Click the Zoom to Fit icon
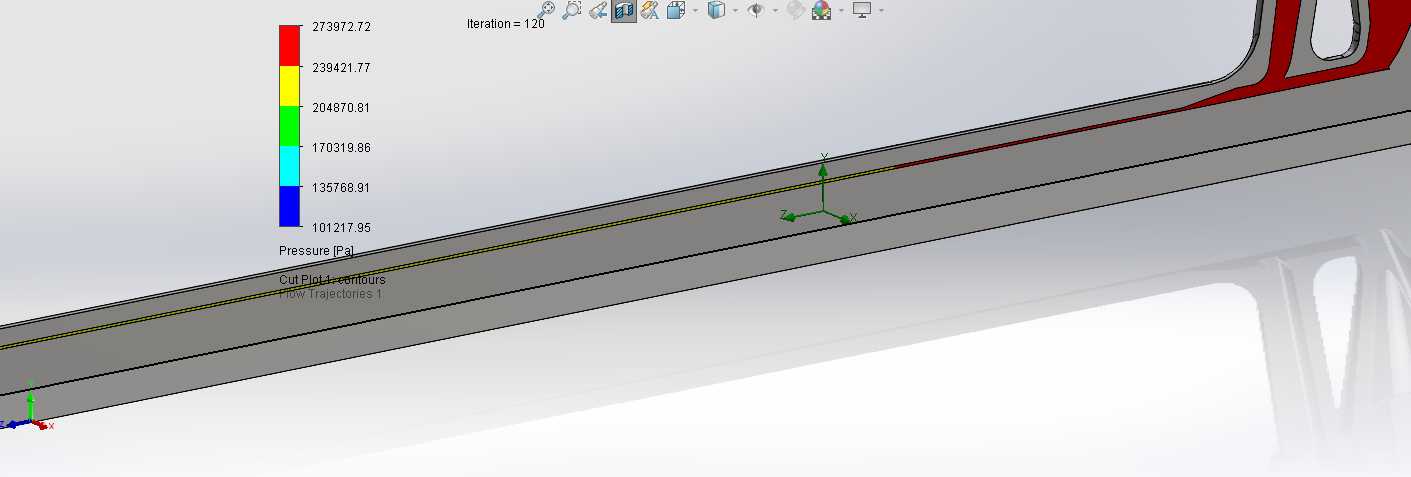Screen dimensions: 1411x477 pos(547,10)
